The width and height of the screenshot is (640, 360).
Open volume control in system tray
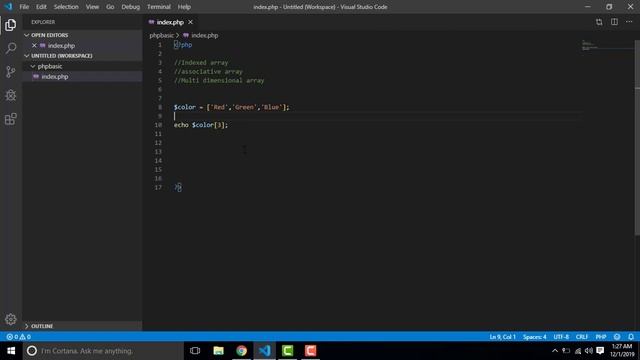click(589, 351)
